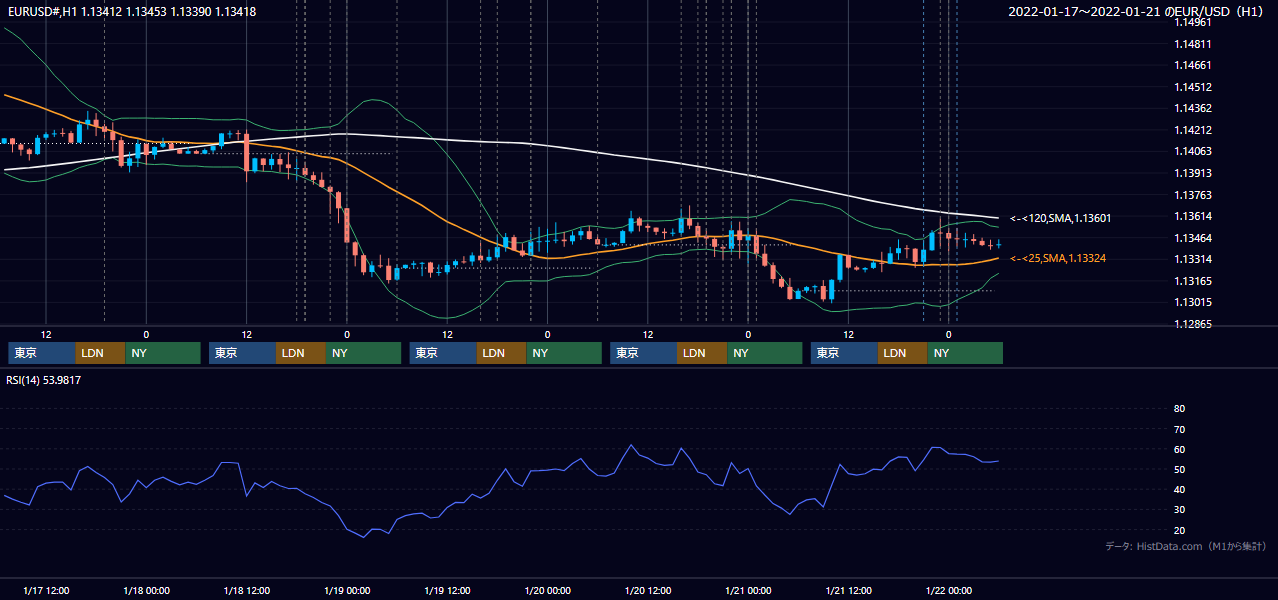Click the 1.13464 price label
Viewport: 1278px width, 600px height.
[x=1193, y=238]
